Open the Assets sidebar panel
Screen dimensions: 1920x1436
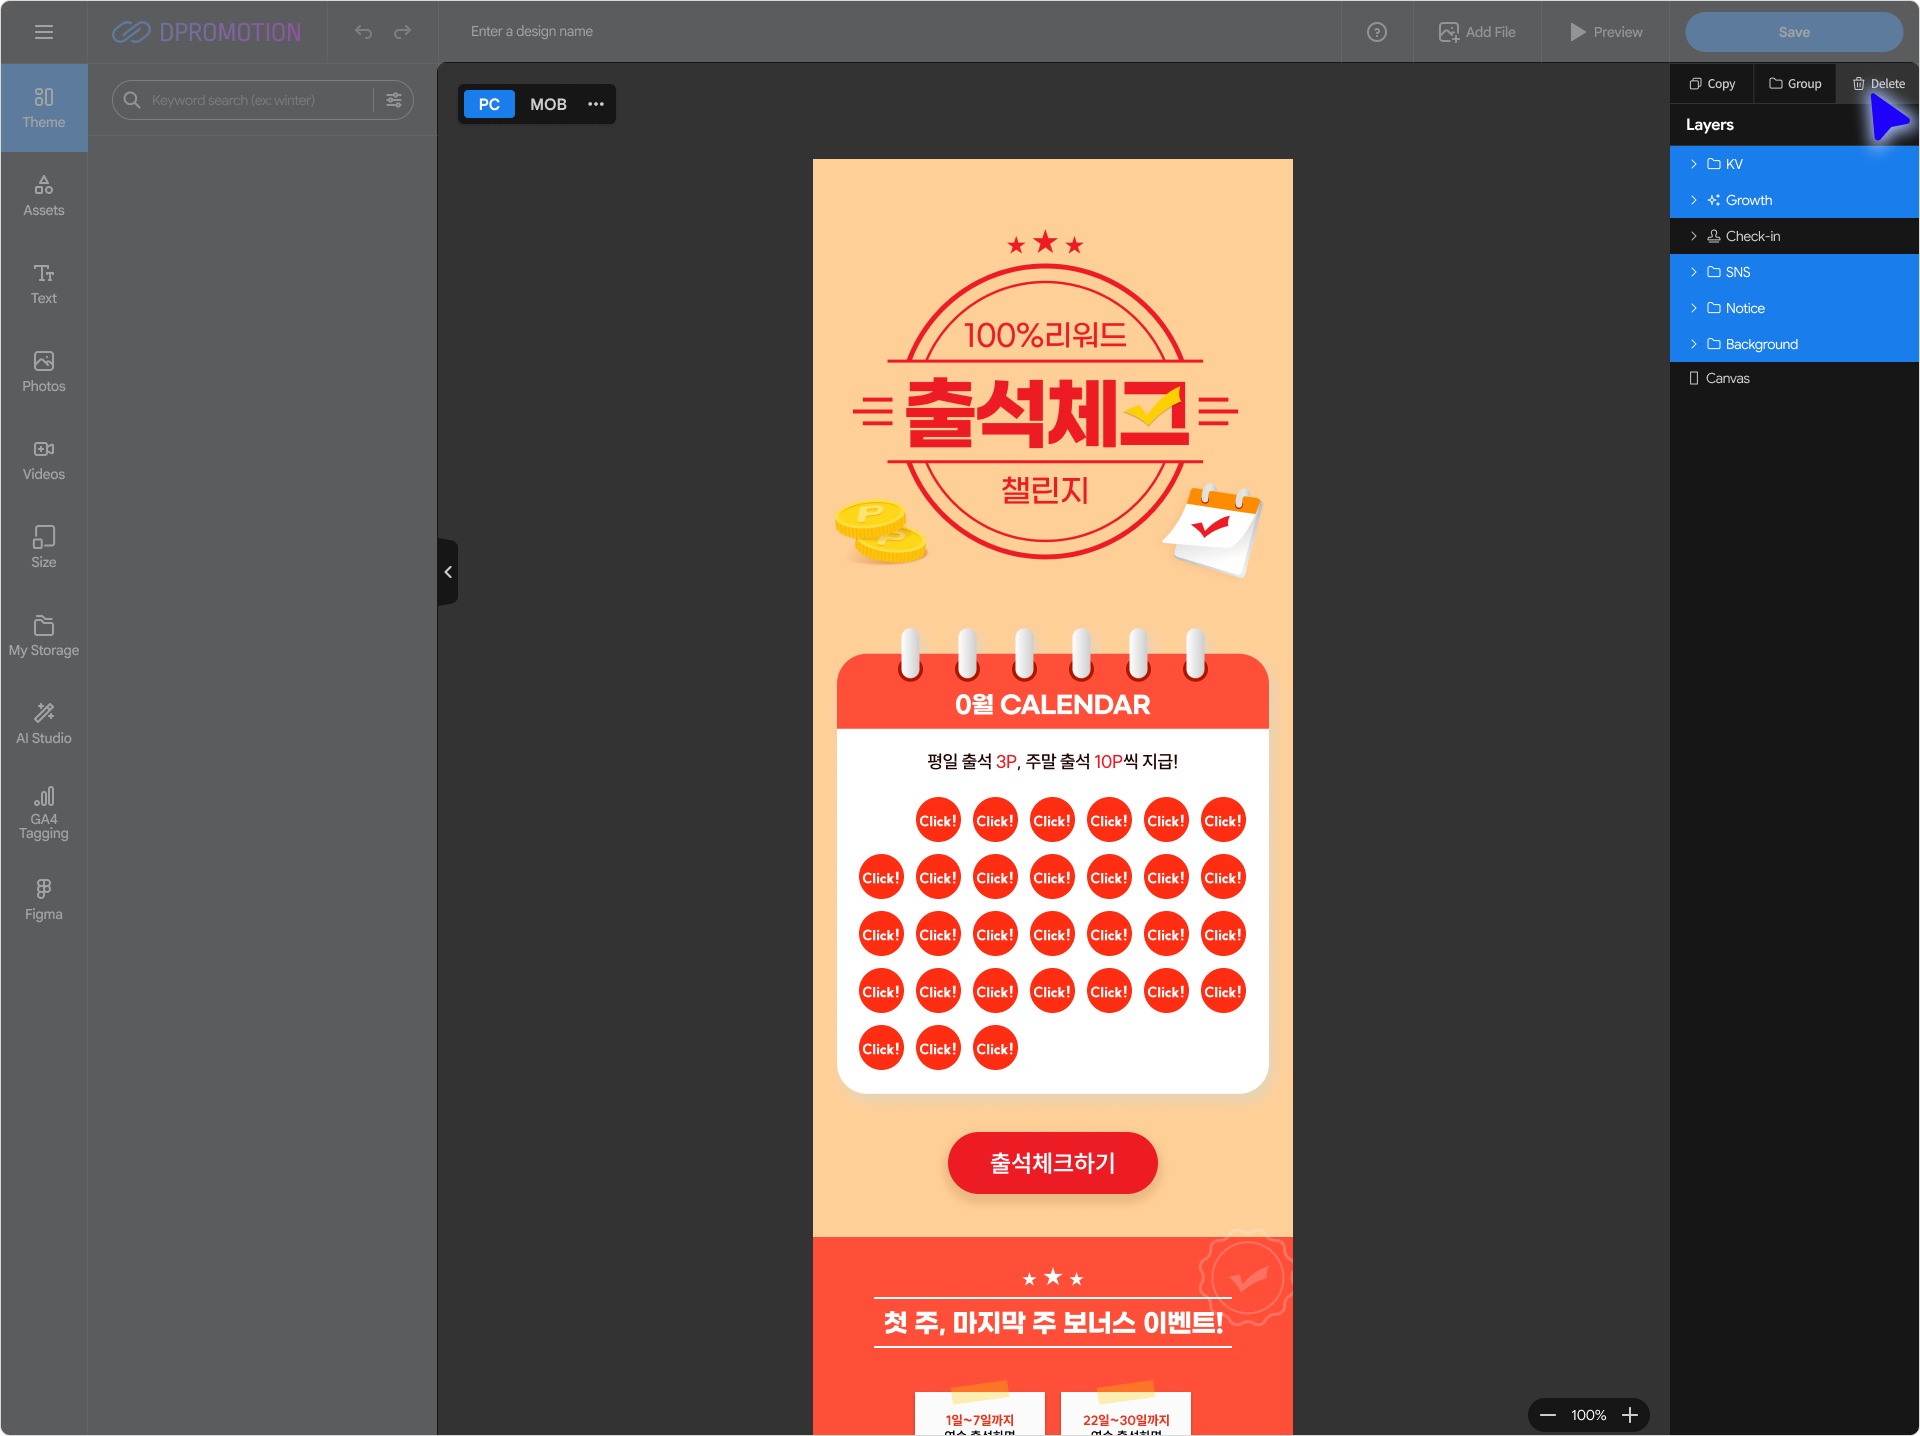coord(44,196)
